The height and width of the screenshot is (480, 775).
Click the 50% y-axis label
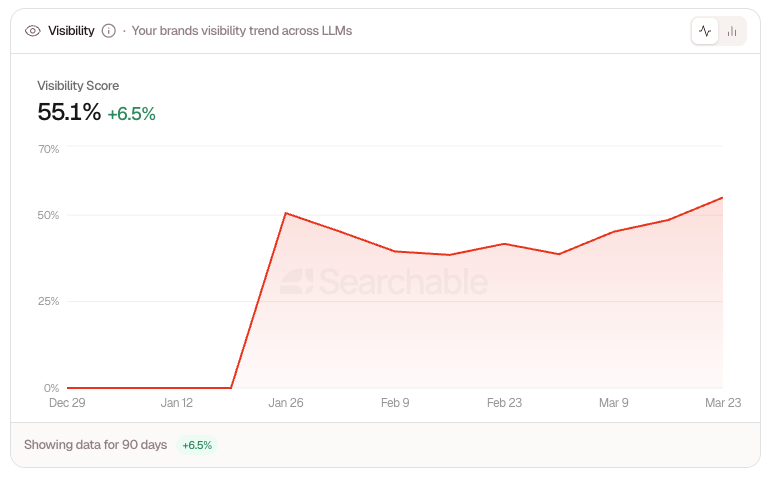pyautogui.click(x=48, y=215)
